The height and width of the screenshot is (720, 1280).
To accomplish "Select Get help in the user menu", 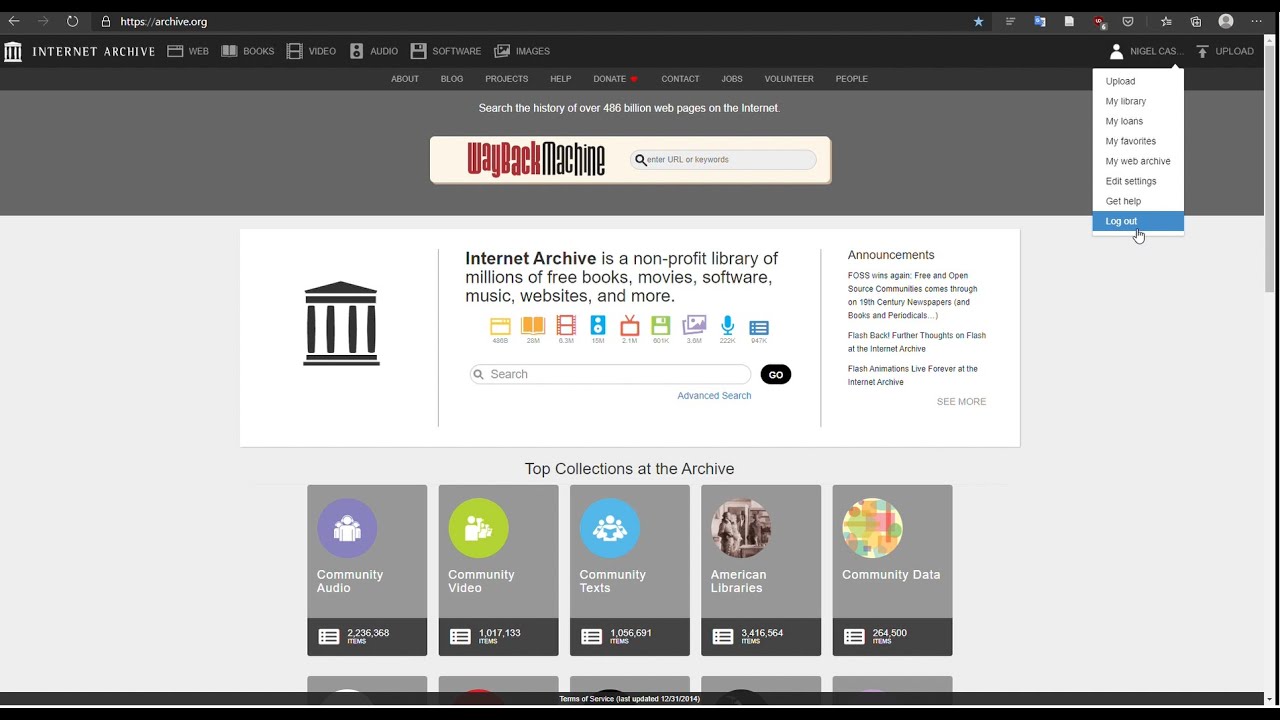I will coord(1138,201).
